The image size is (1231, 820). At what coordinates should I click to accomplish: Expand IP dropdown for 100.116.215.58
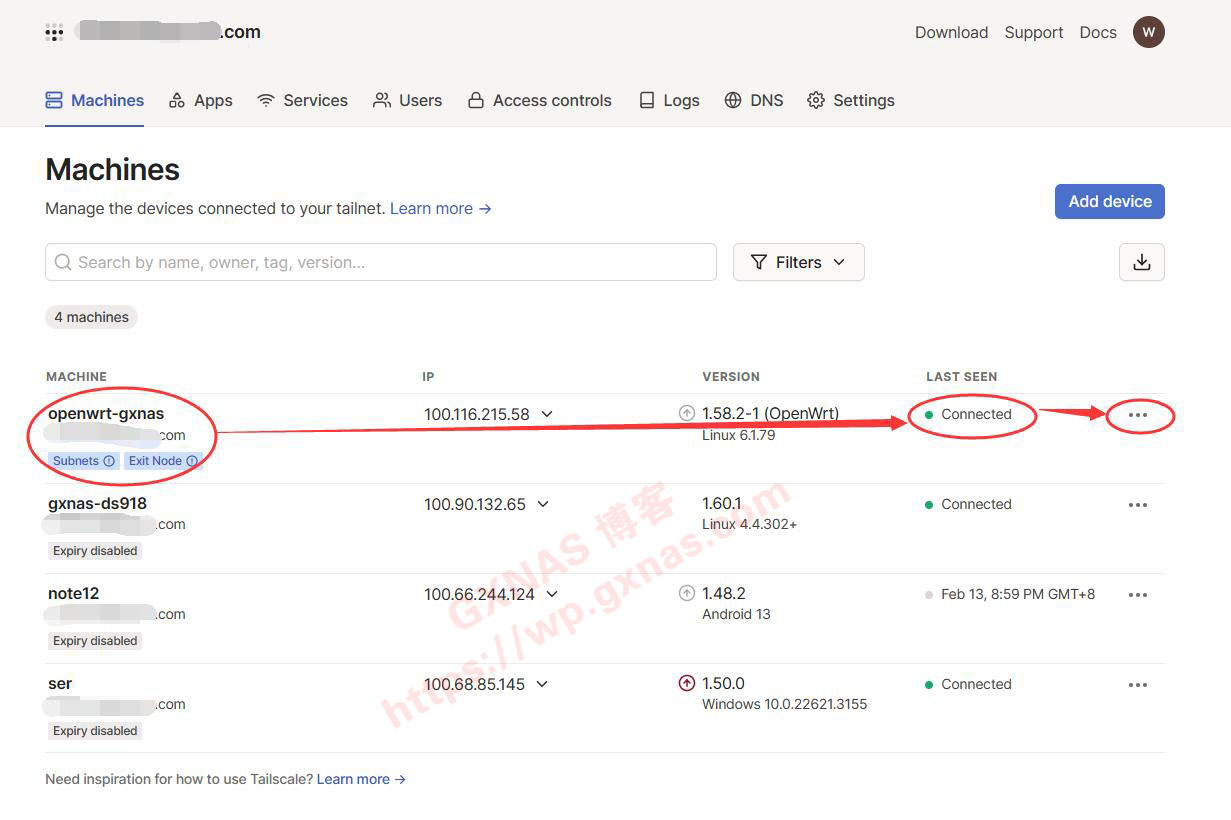[x=546, y=414]
